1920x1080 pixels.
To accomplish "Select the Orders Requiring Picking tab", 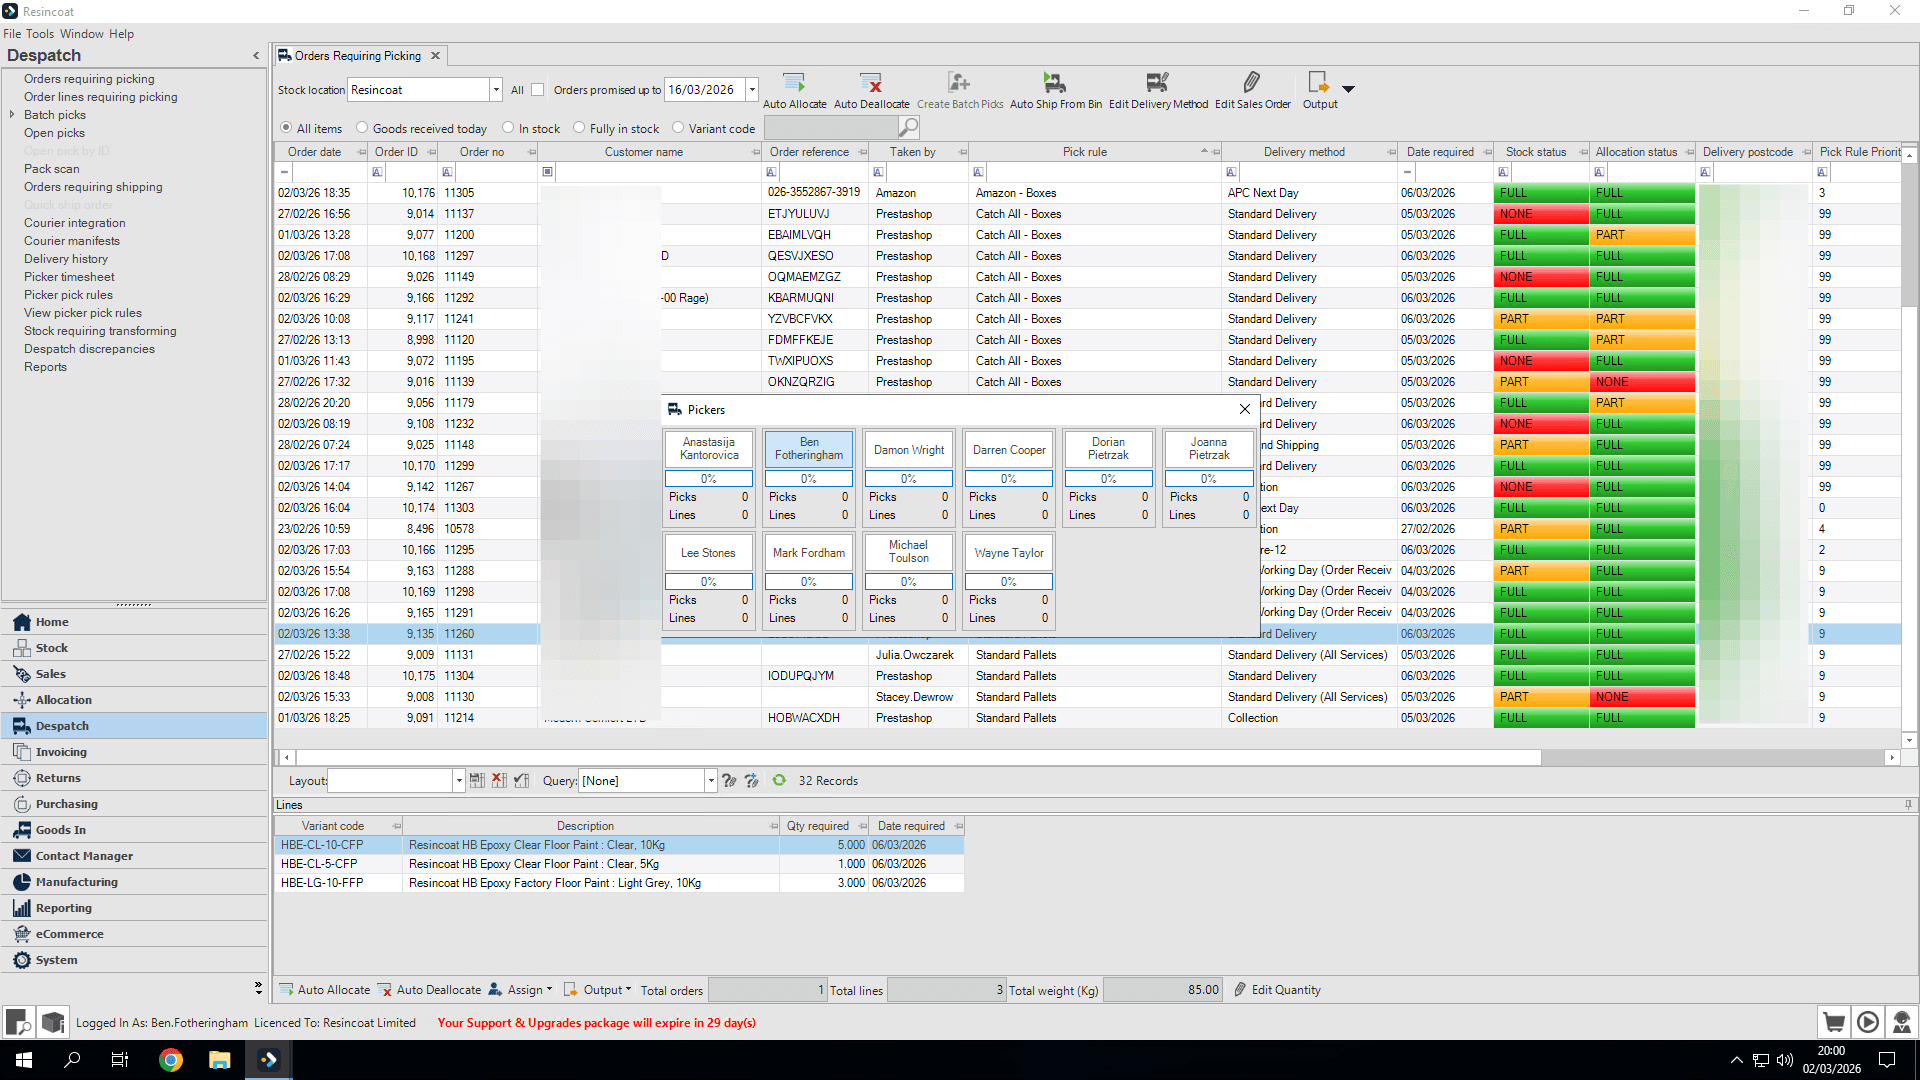I will [358, 56].
